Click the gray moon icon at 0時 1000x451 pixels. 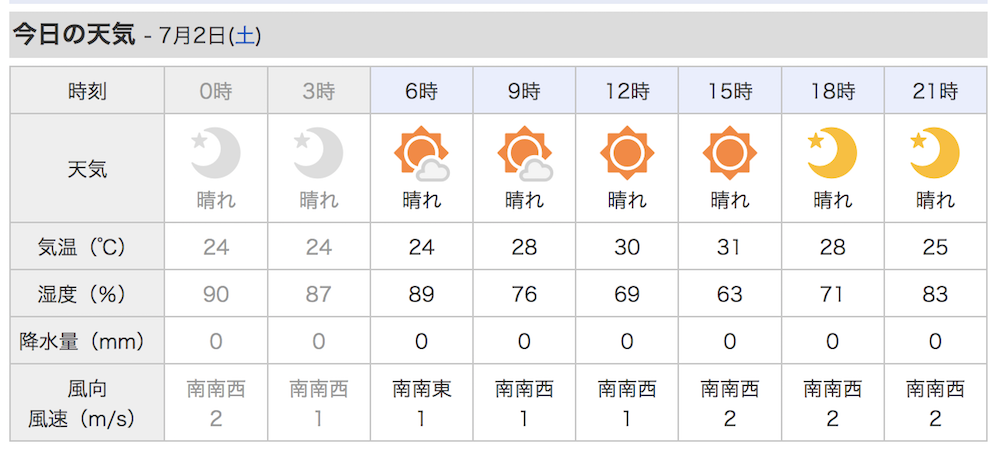click(x=216, y=153)
